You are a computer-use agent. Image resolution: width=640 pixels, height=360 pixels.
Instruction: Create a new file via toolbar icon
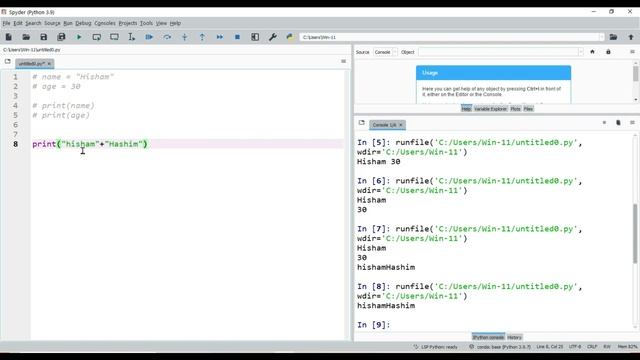(x=9, y=37)
